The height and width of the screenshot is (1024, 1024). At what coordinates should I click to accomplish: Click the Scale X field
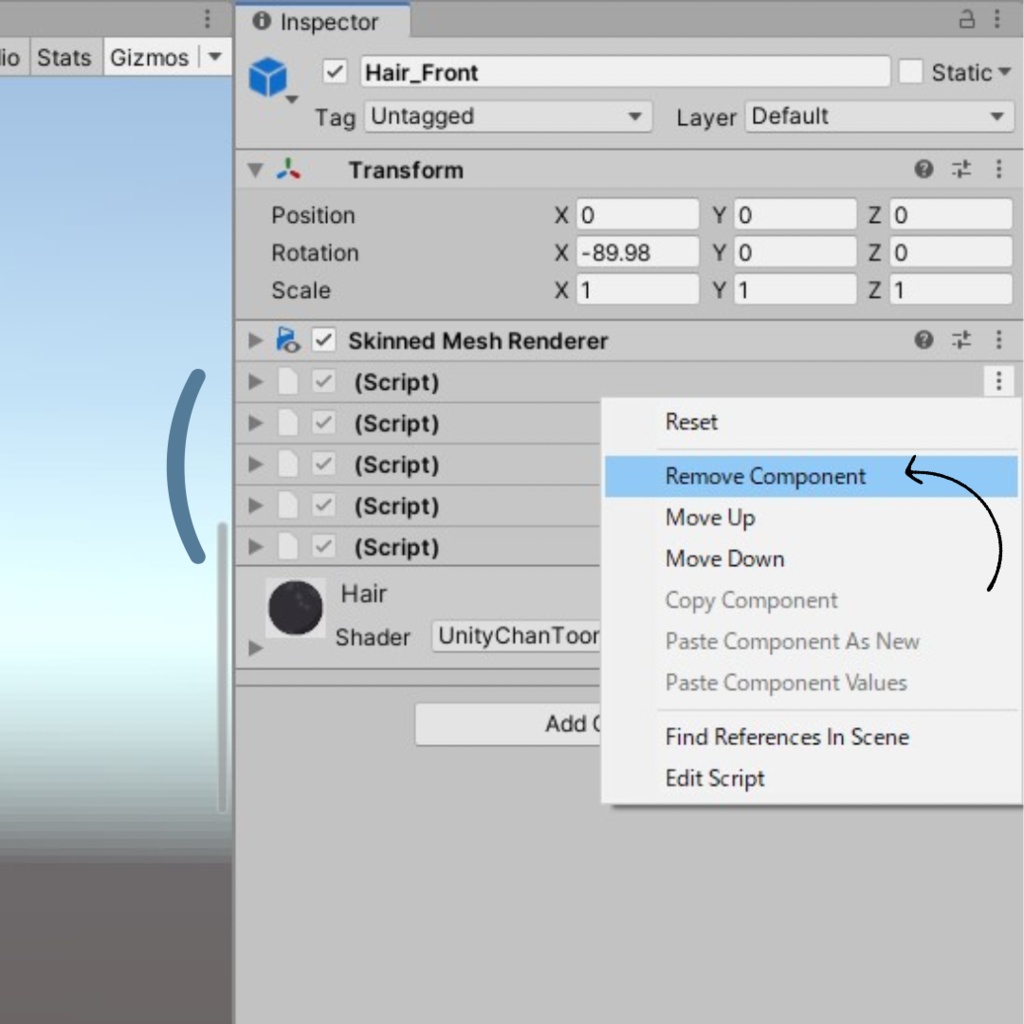[x=637, y=289]
